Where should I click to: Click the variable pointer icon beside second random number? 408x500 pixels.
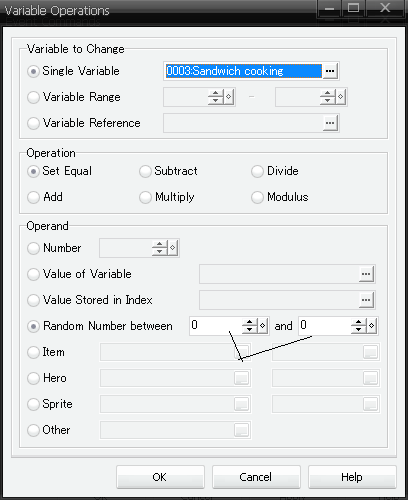372,326
